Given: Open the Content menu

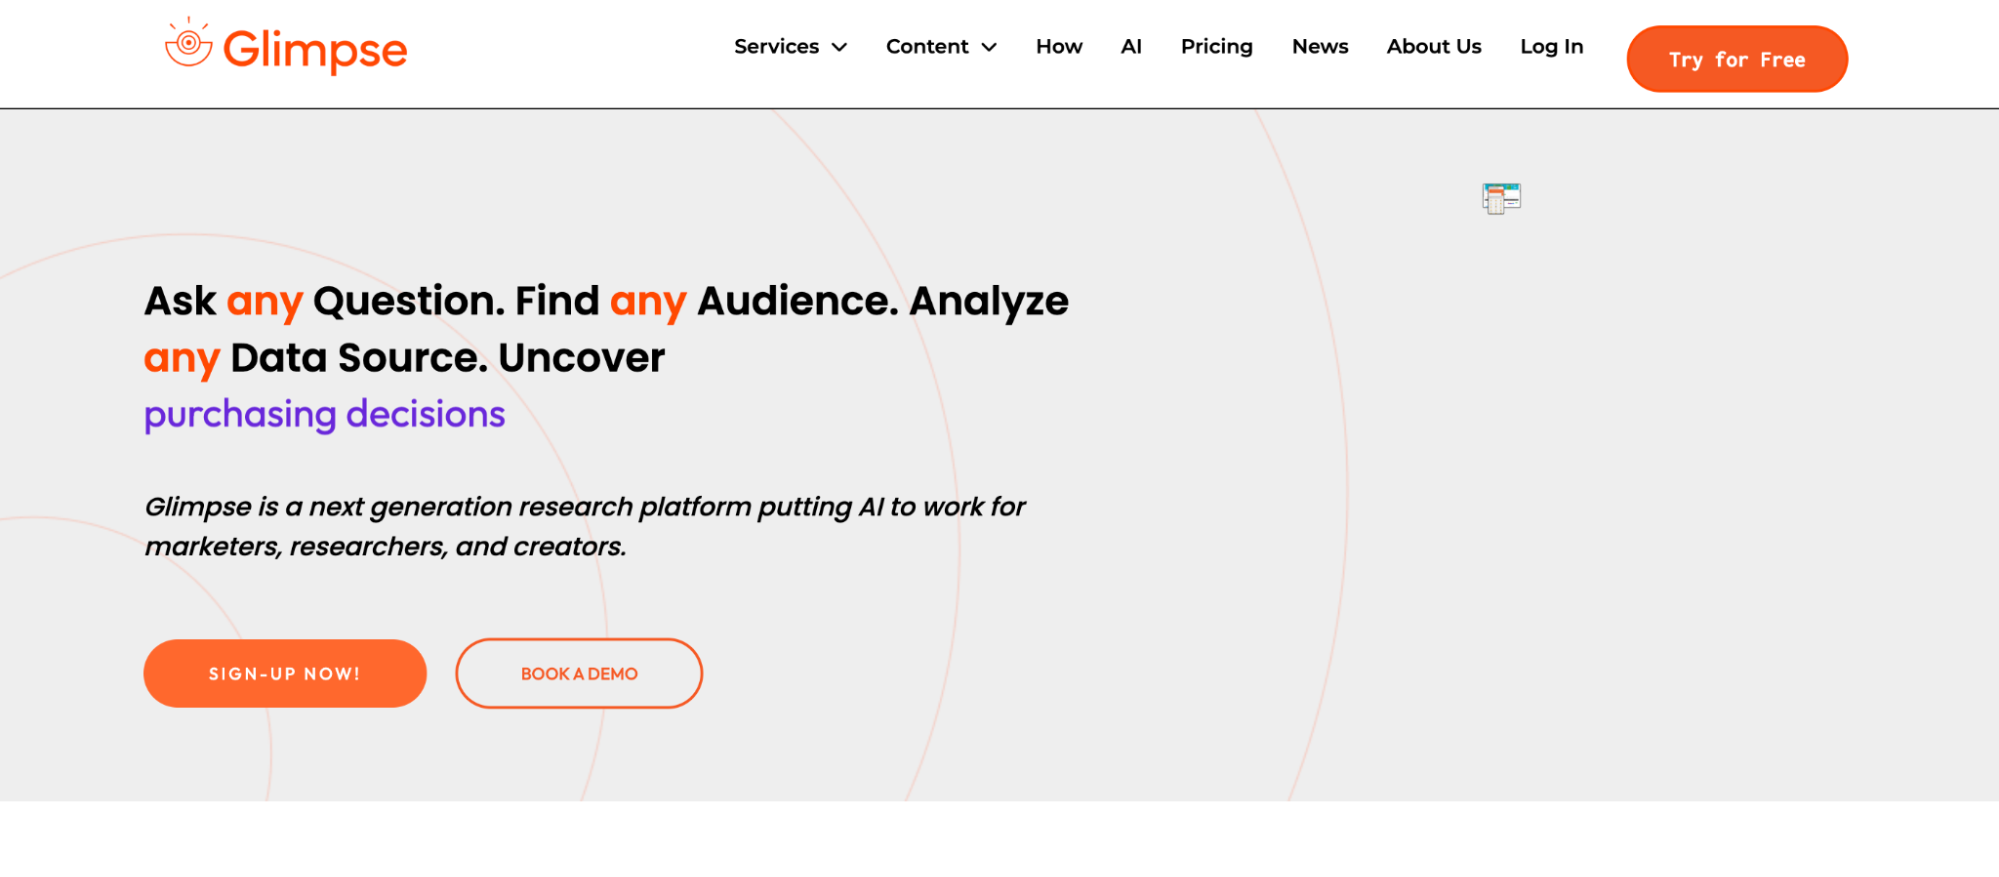Looking at the screenshot, I should tap(927, 46).
